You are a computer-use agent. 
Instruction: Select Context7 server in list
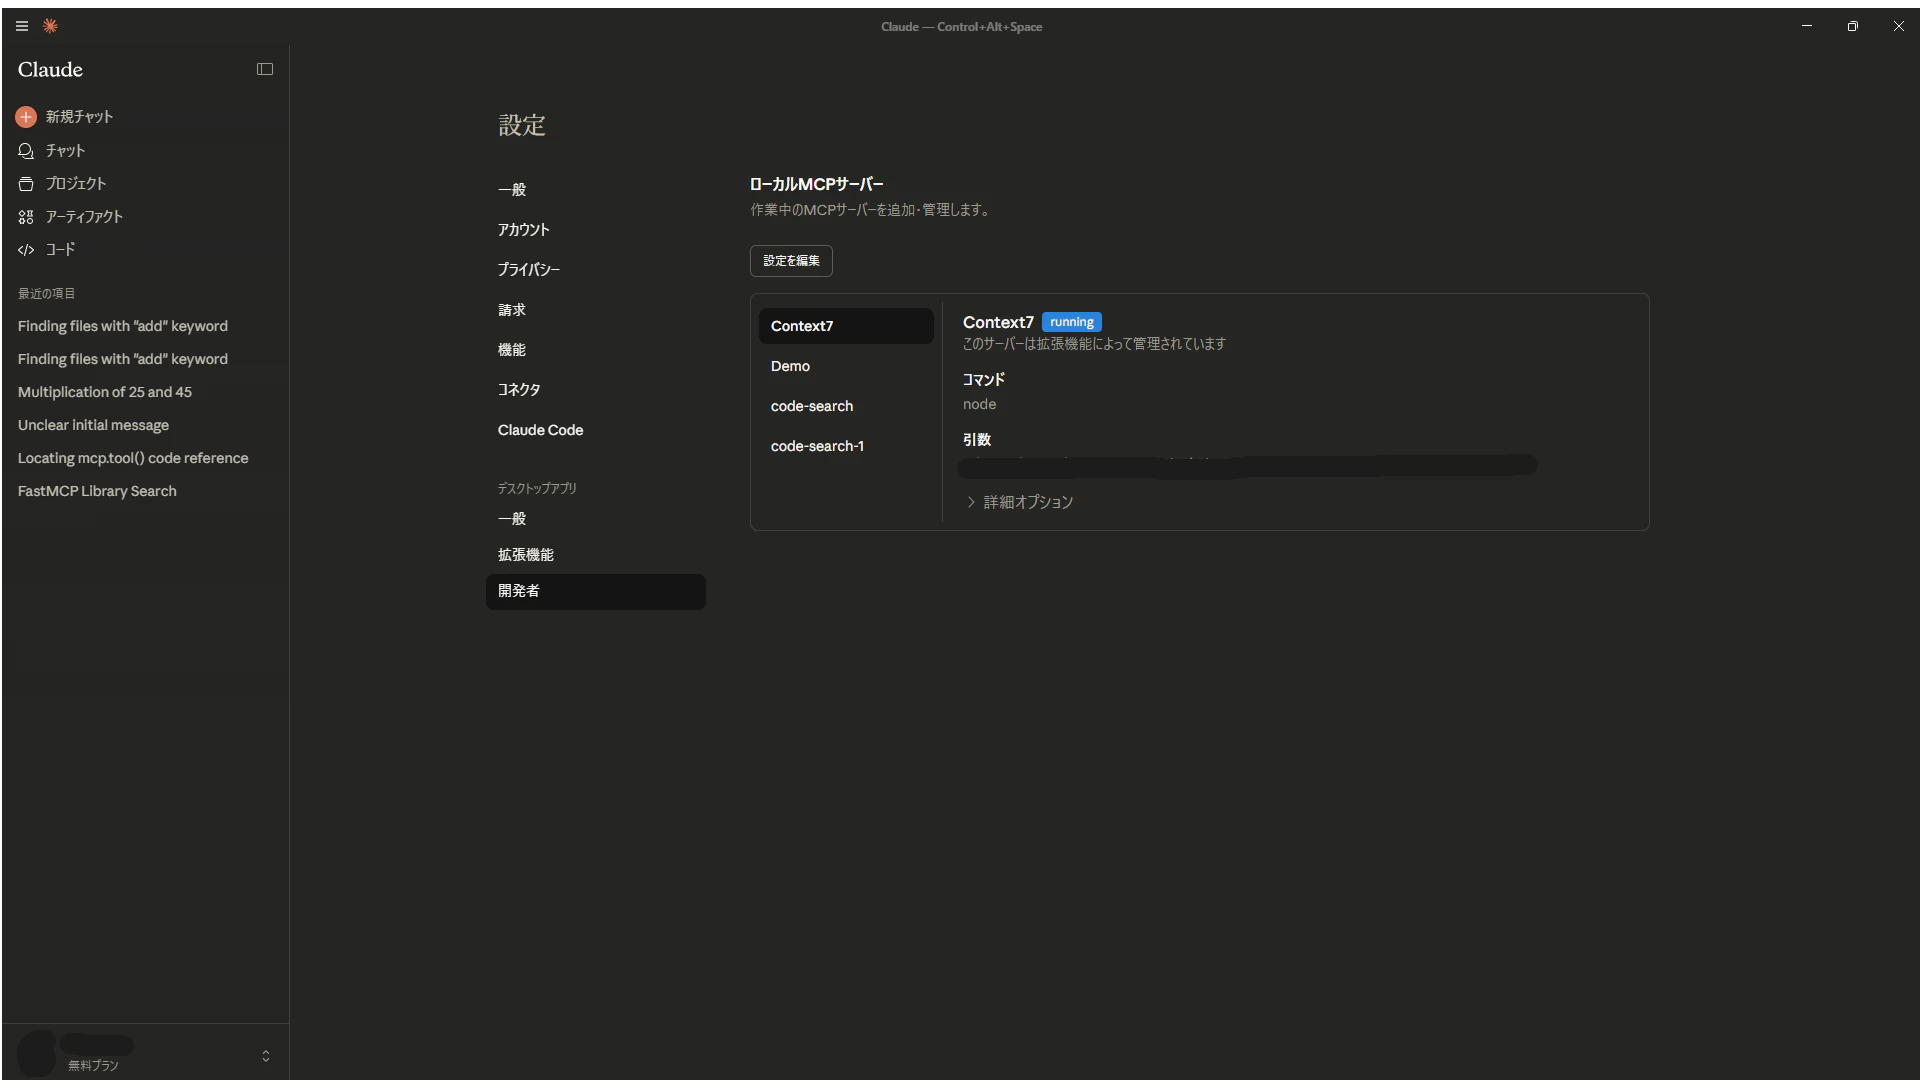pyautogui.click(x=846, y=326)
